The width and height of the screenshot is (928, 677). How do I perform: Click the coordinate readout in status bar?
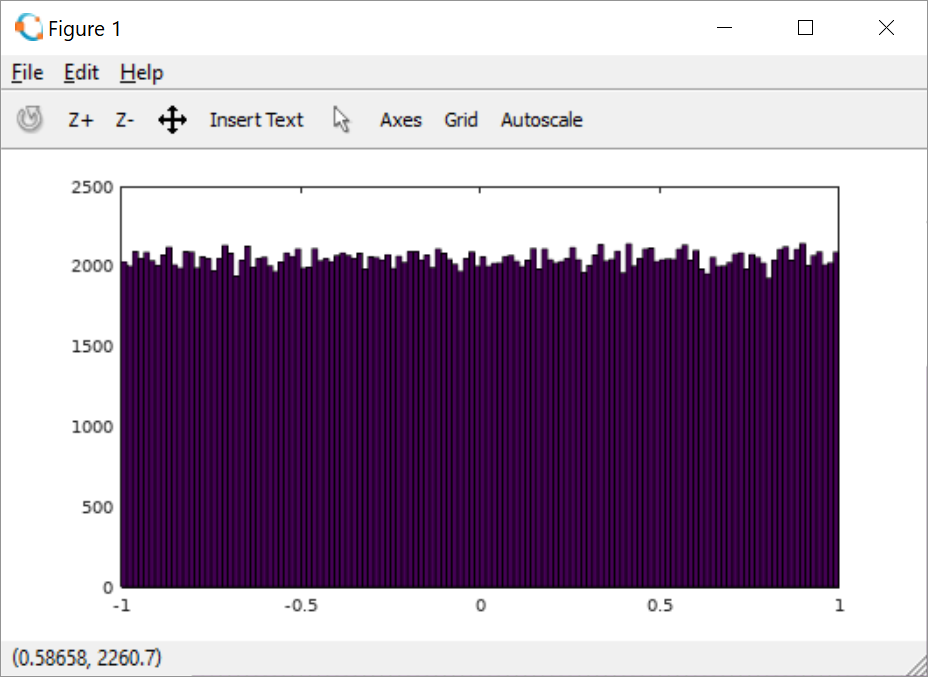87,658
